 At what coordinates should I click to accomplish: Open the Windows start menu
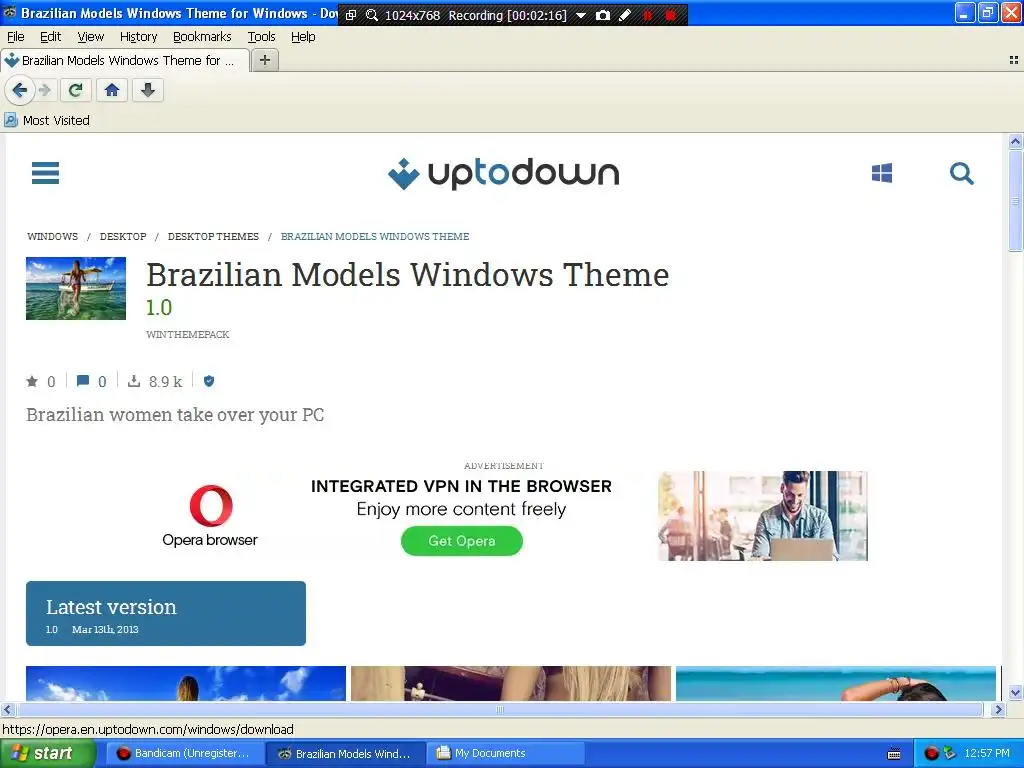48,754
